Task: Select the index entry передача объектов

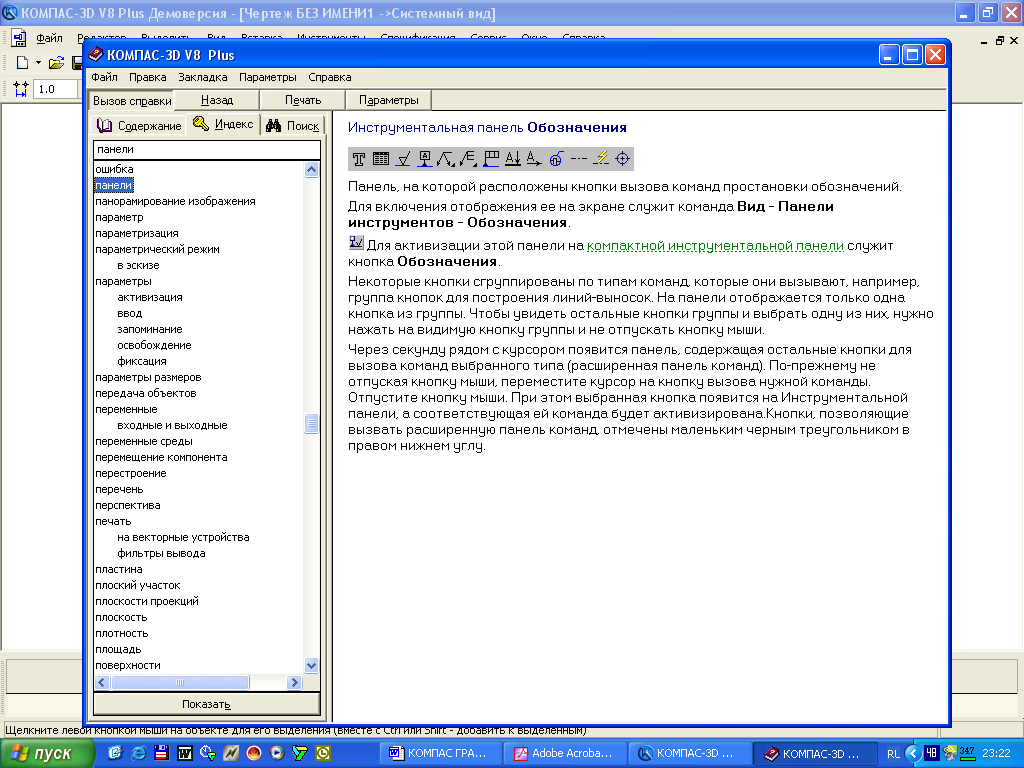Action: point(146,393)
